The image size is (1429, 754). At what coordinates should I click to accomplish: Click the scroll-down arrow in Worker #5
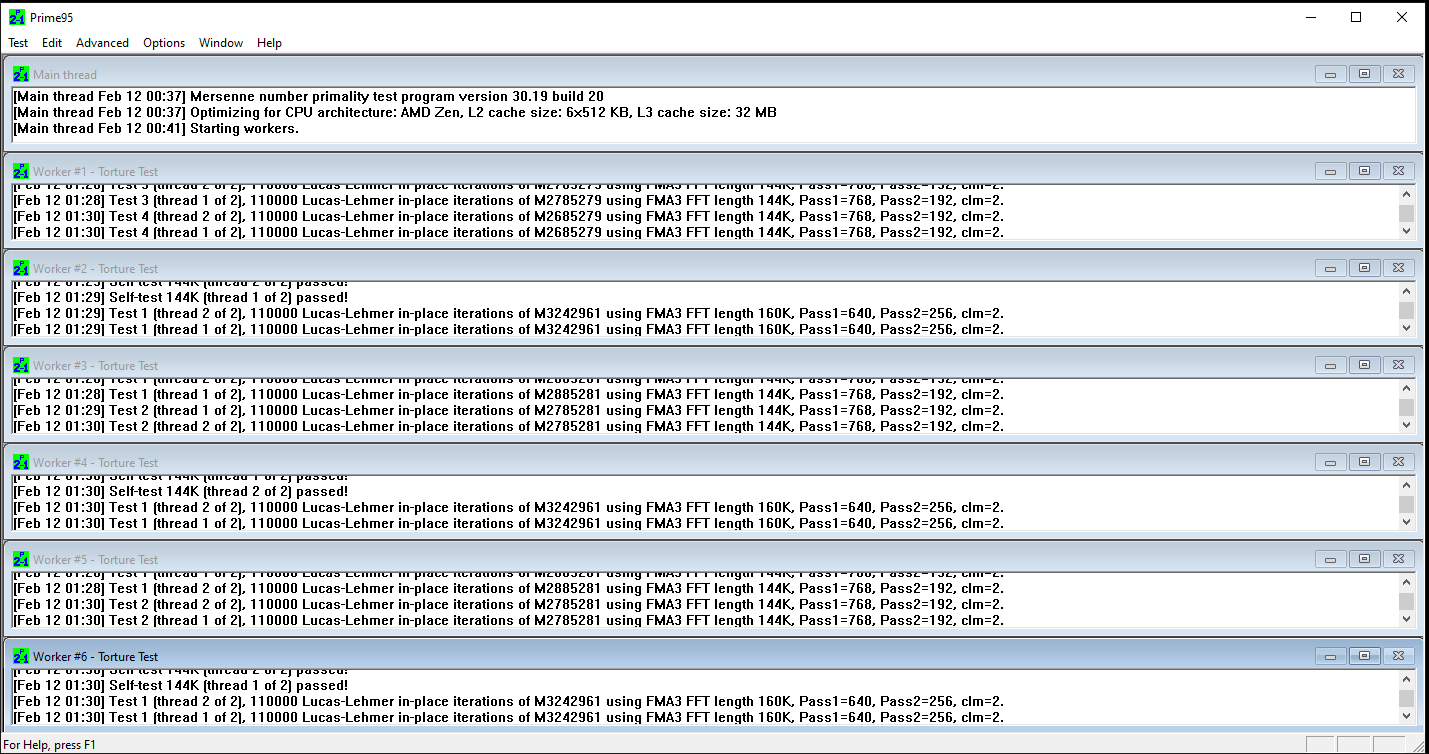pyautogui.click(x=1406, y=619)
